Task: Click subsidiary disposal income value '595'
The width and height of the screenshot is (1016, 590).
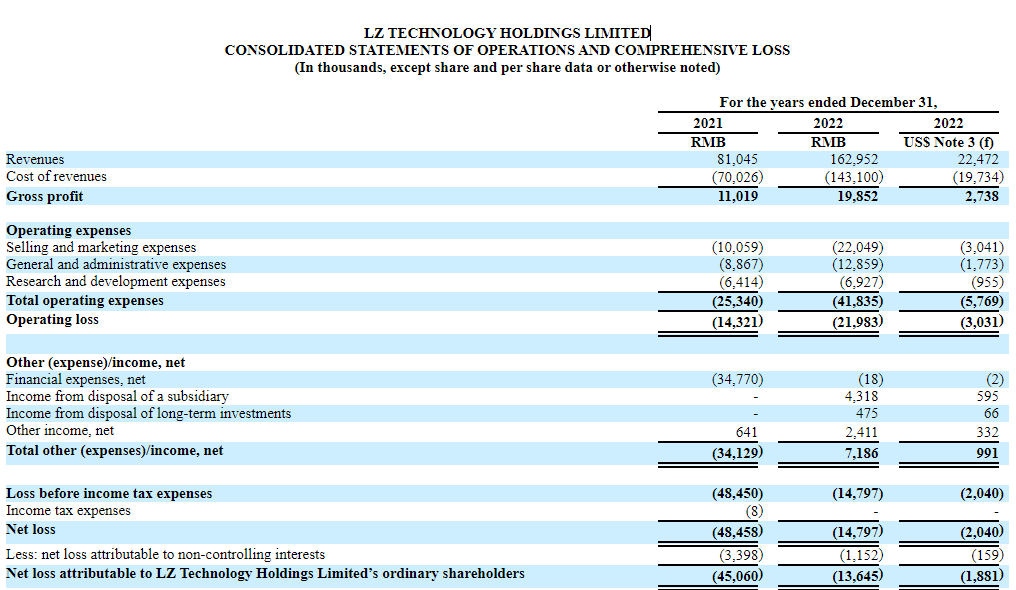Action: click(987, 396)
